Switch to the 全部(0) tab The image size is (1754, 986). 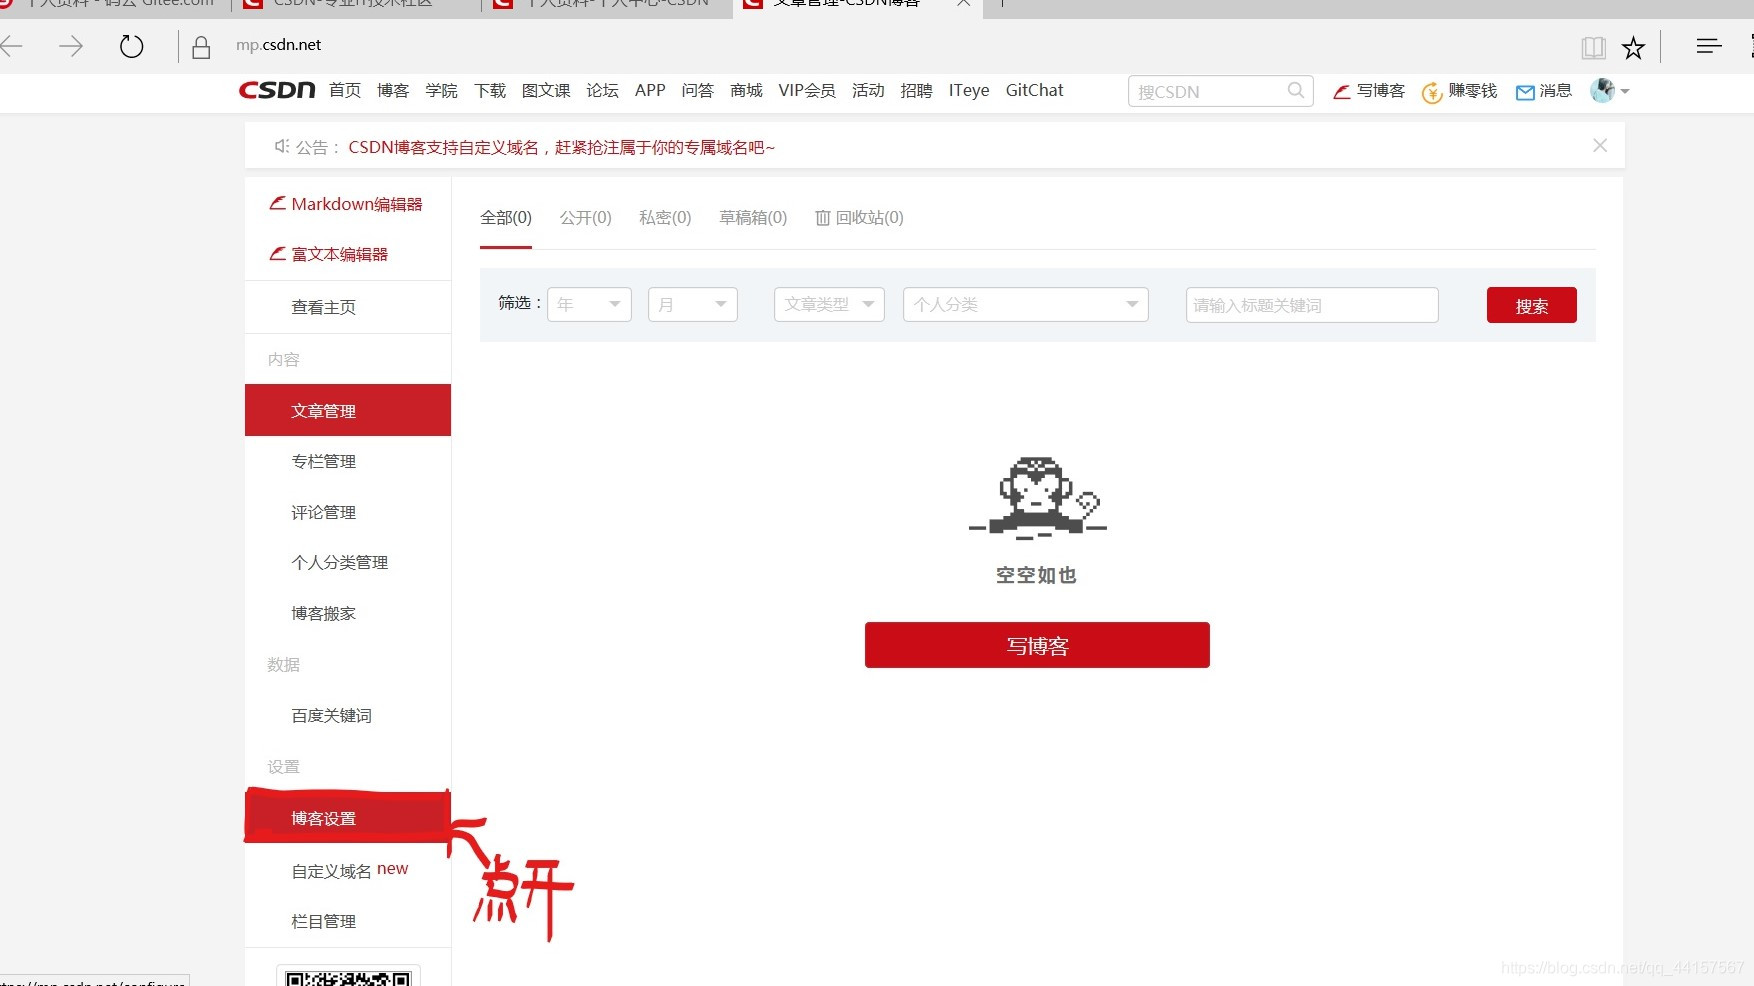point(506,218)
